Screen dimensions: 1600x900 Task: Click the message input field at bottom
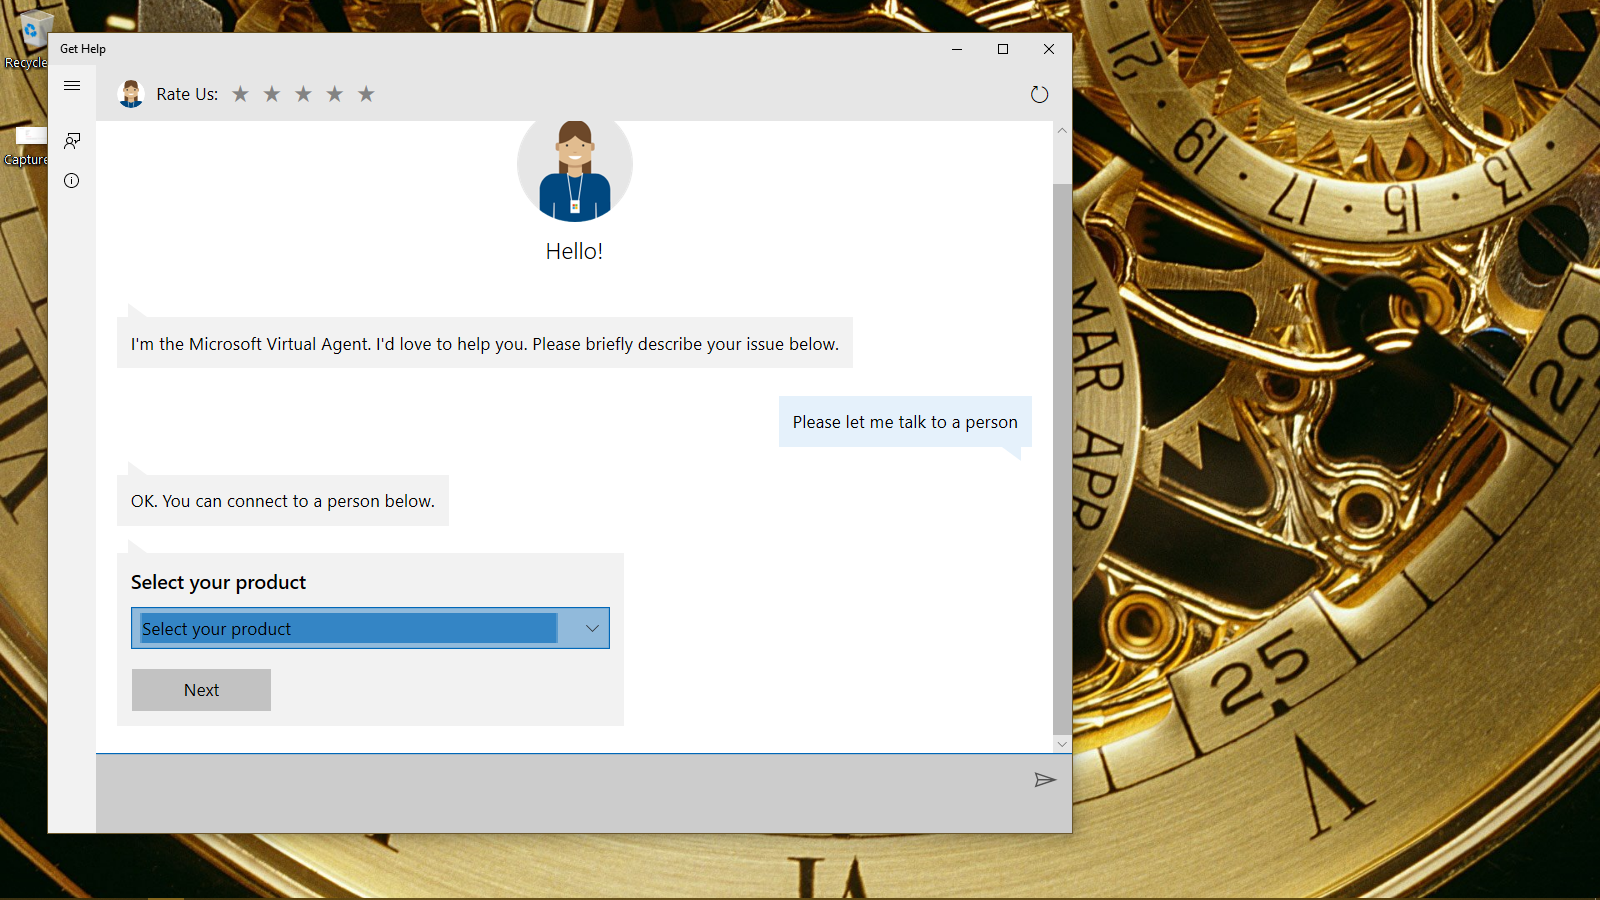point(560,793)
